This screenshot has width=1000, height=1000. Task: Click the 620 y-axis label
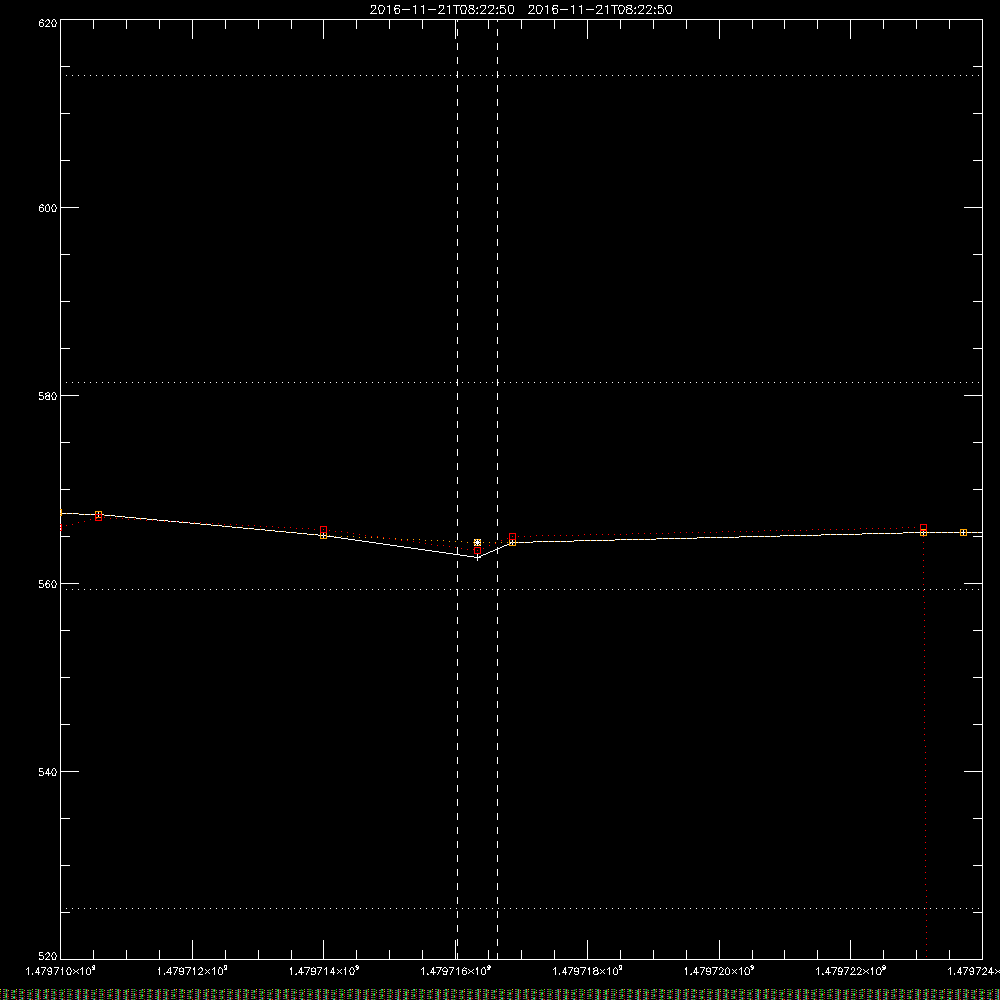click(x=48, y=24)
